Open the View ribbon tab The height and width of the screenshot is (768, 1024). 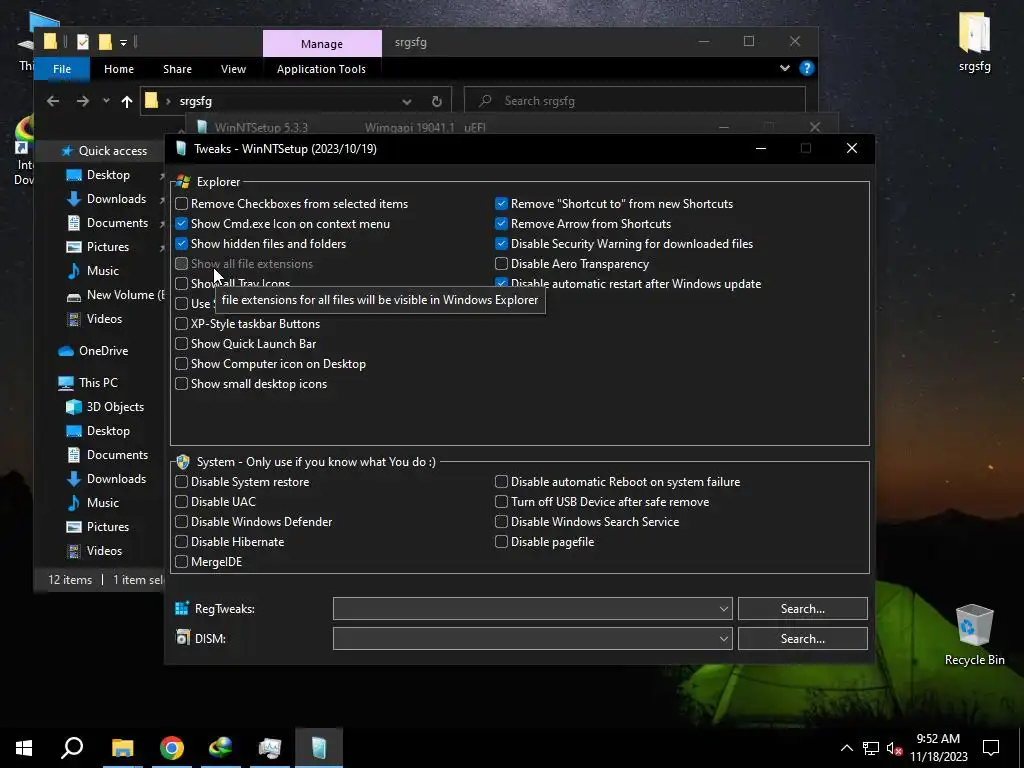233,69
